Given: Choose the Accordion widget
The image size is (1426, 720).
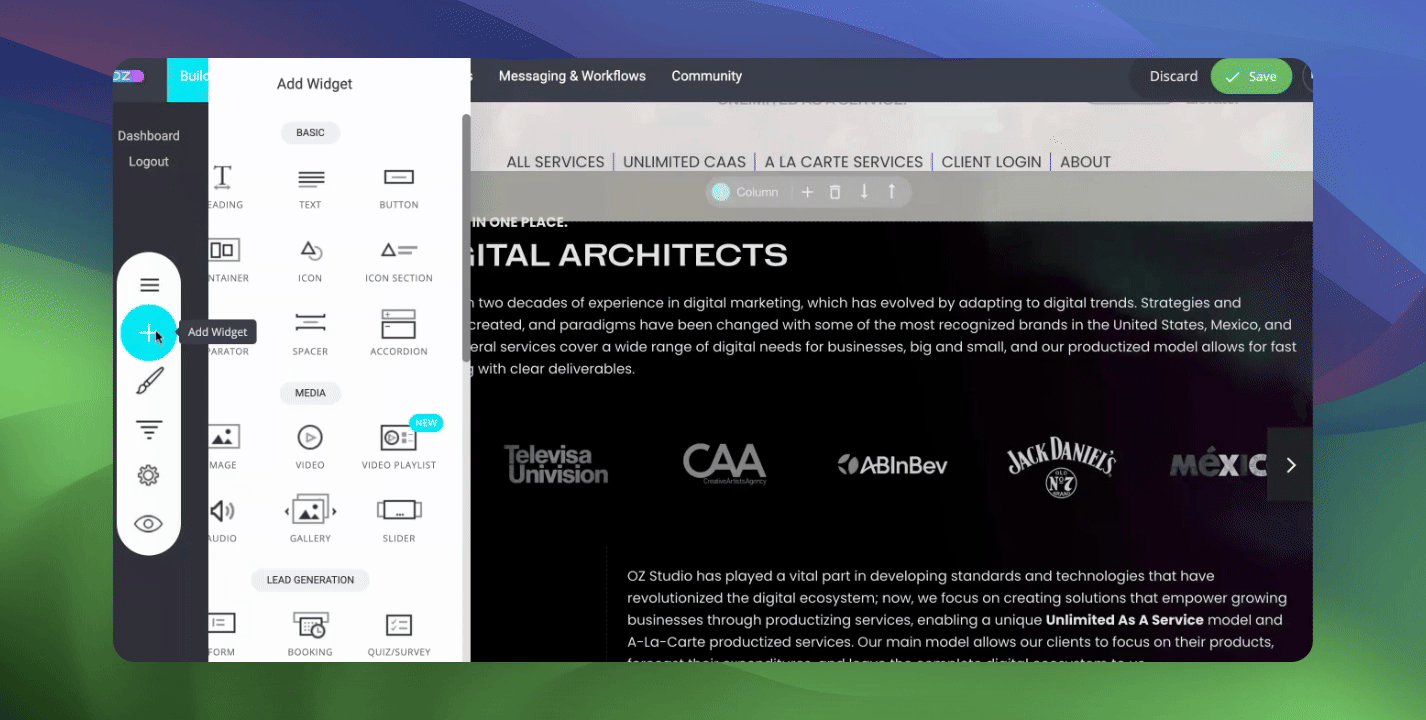Looking at the screenshot, I should [398, 333].
